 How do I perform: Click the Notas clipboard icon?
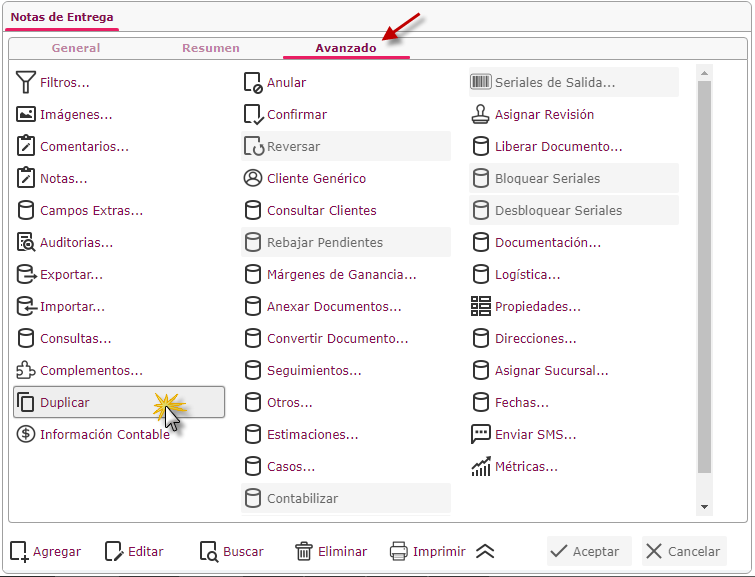pyautogui.click(x=26, y=178)
